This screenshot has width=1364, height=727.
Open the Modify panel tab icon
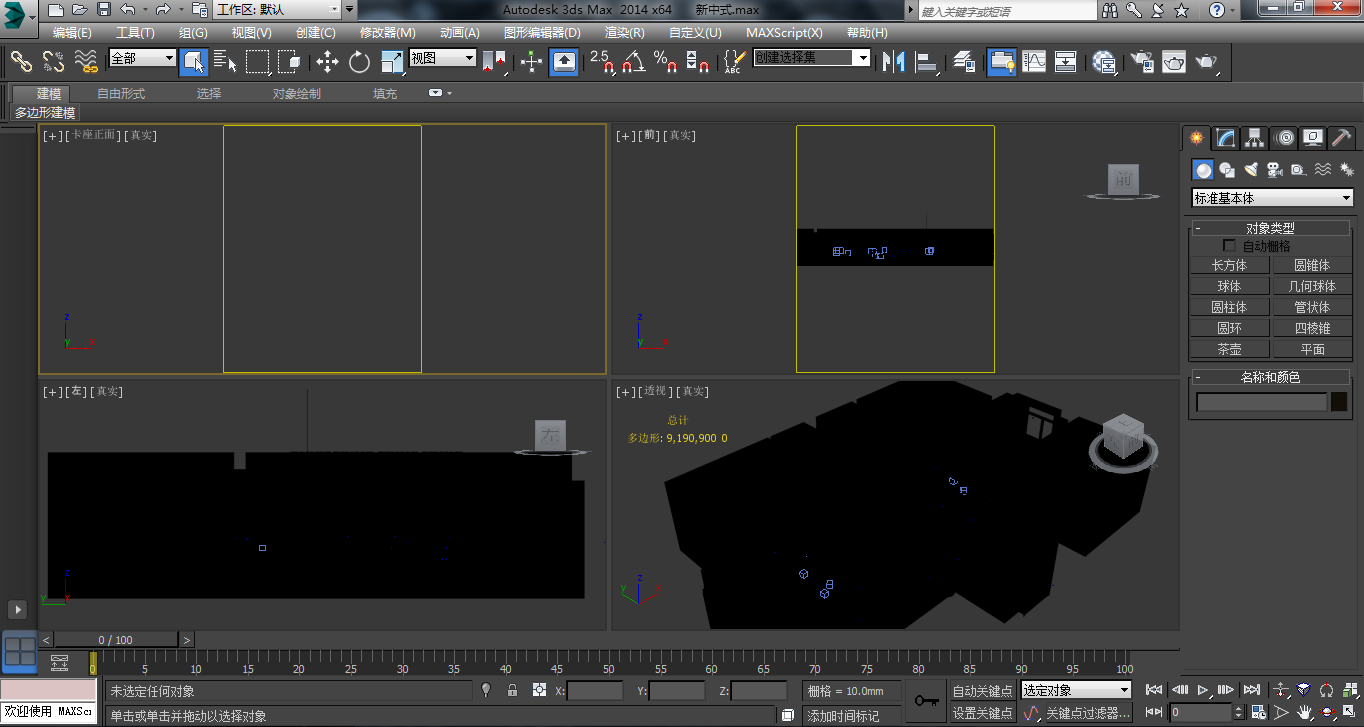click(1225, 138)
